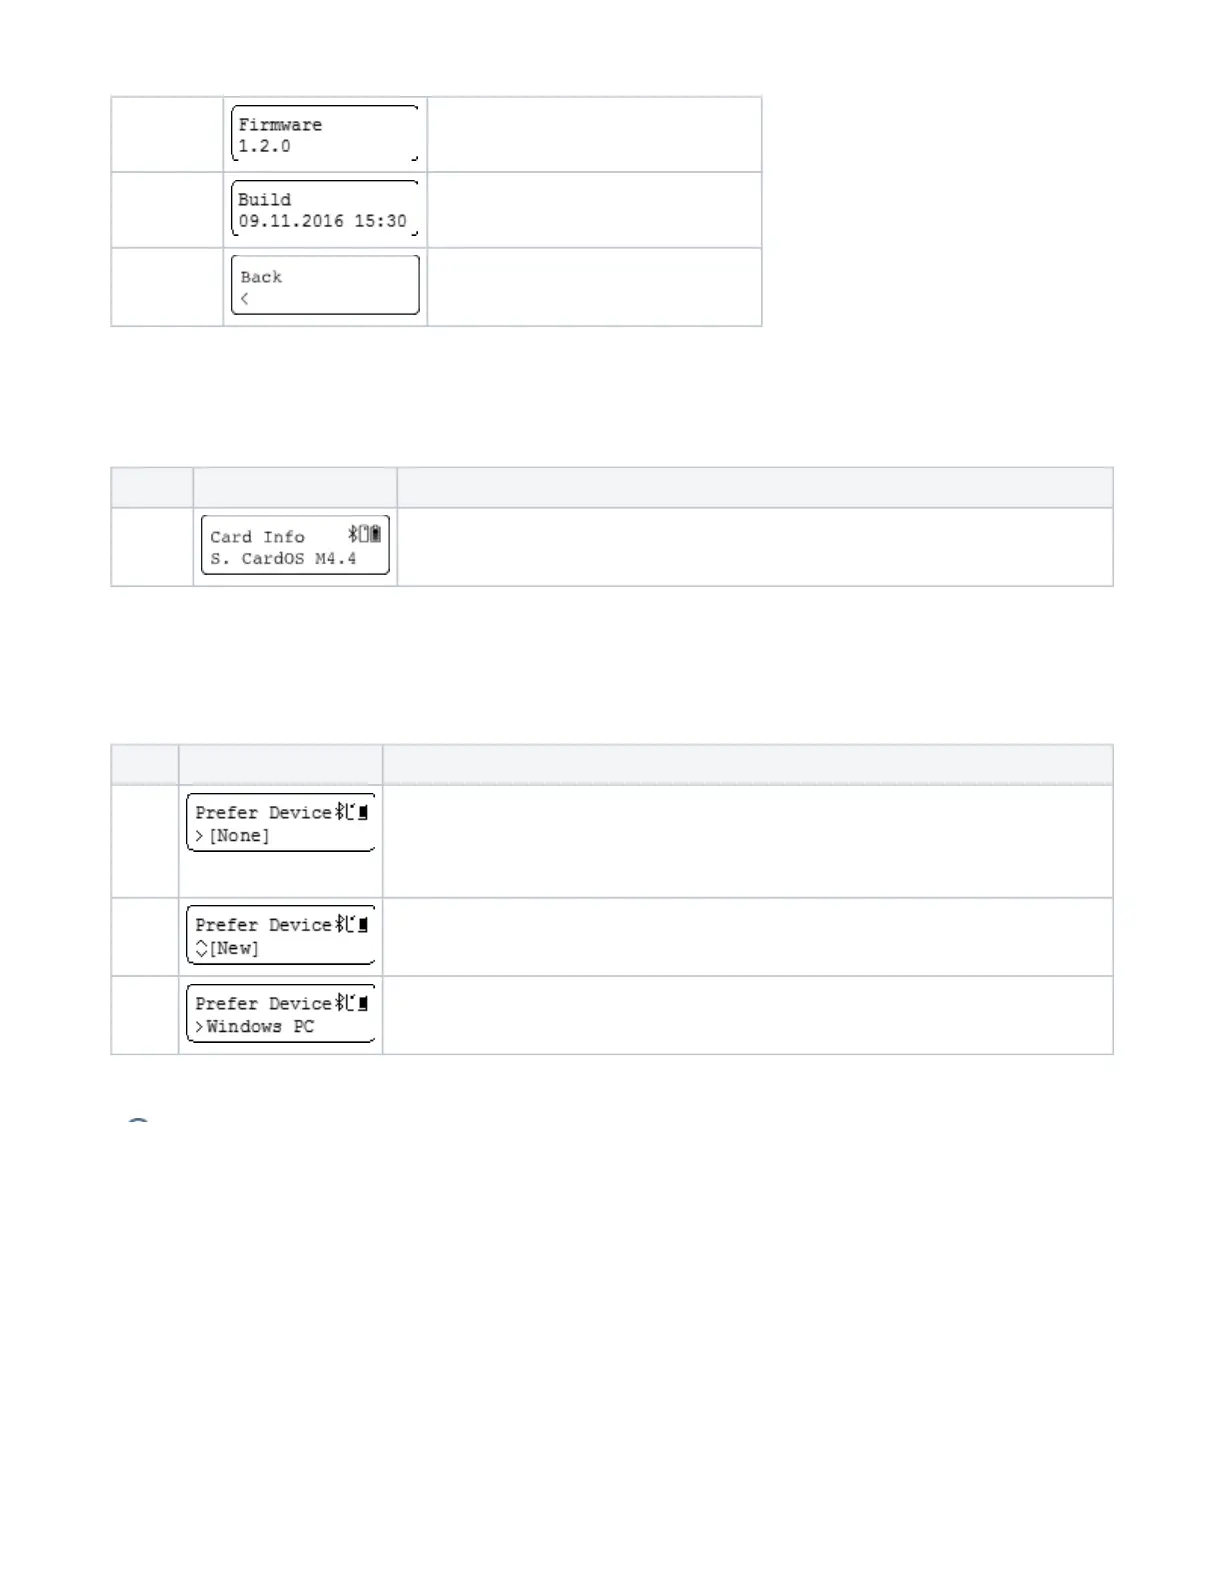
Task: Click the [None] preferred device option
Action: point(239,835)
